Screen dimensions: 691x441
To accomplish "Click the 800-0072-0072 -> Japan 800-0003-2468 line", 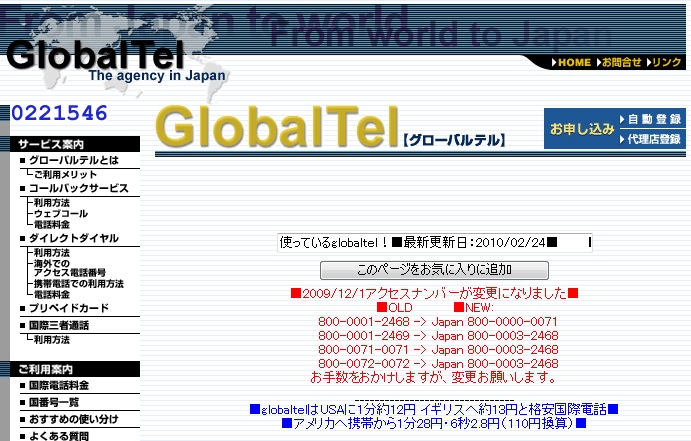I will point(438,364).
